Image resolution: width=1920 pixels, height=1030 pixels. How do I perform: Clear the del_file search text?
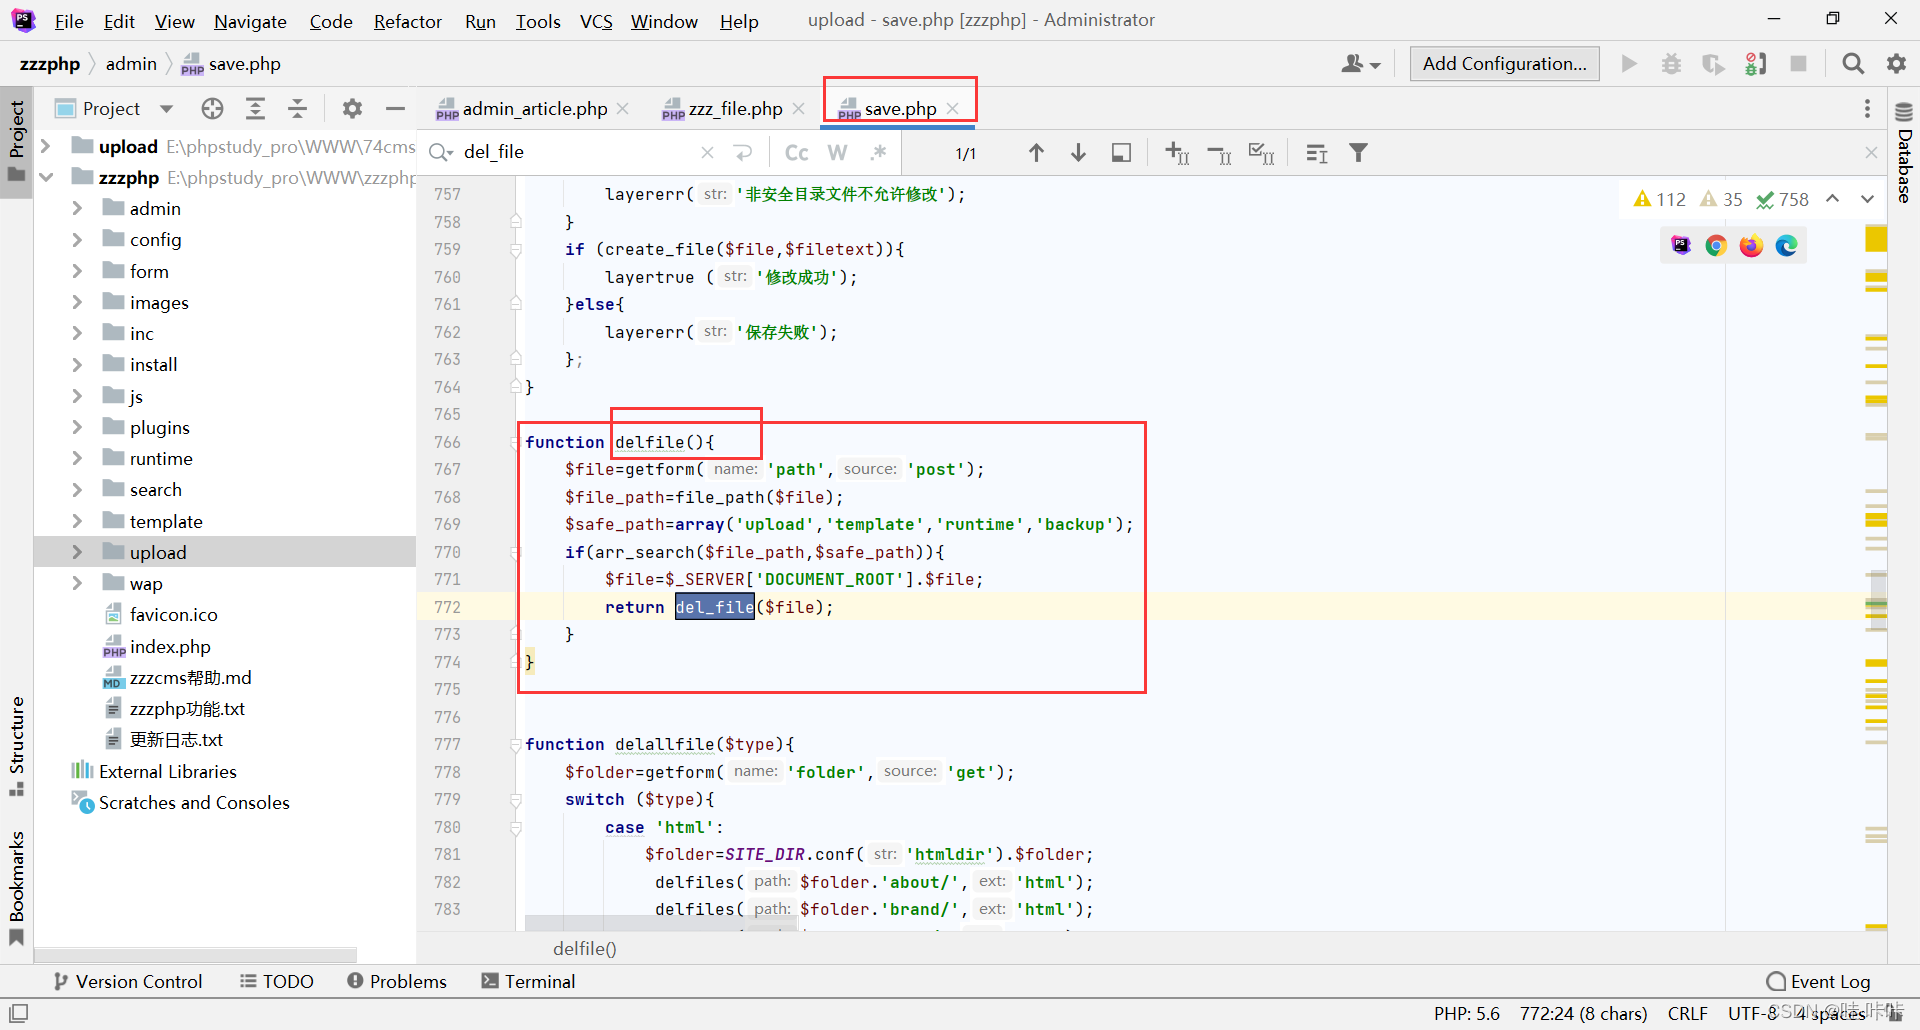click(x=707, y=152)
